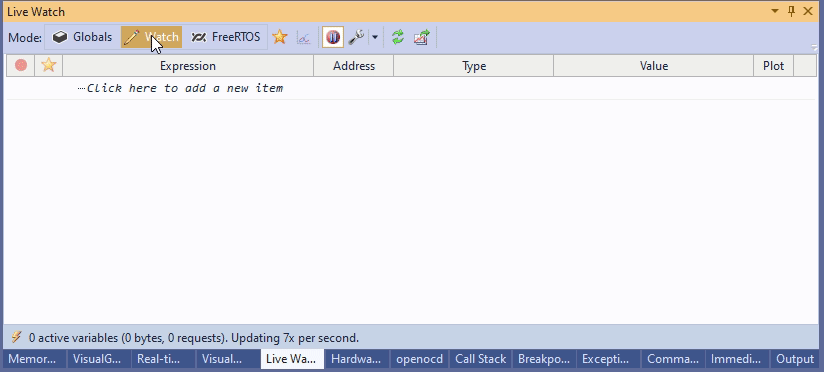Toggle the red pause updates button

point(333,37)
